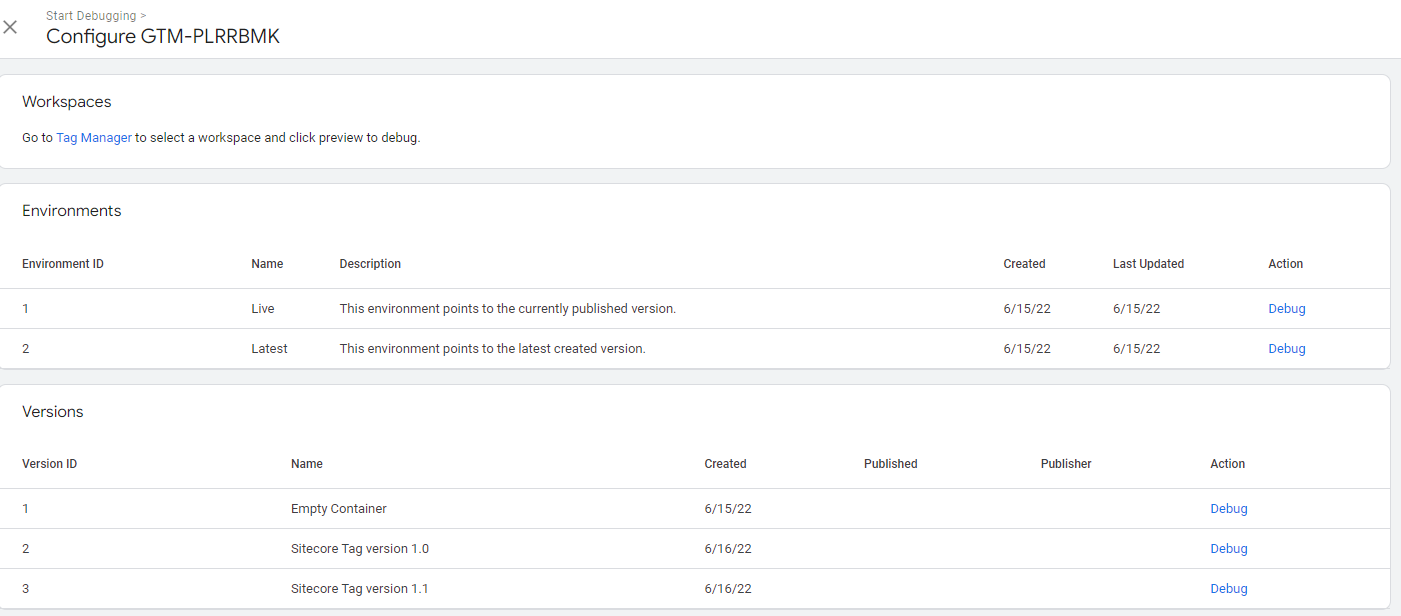Debug the Live environment

click(1286, 309)
